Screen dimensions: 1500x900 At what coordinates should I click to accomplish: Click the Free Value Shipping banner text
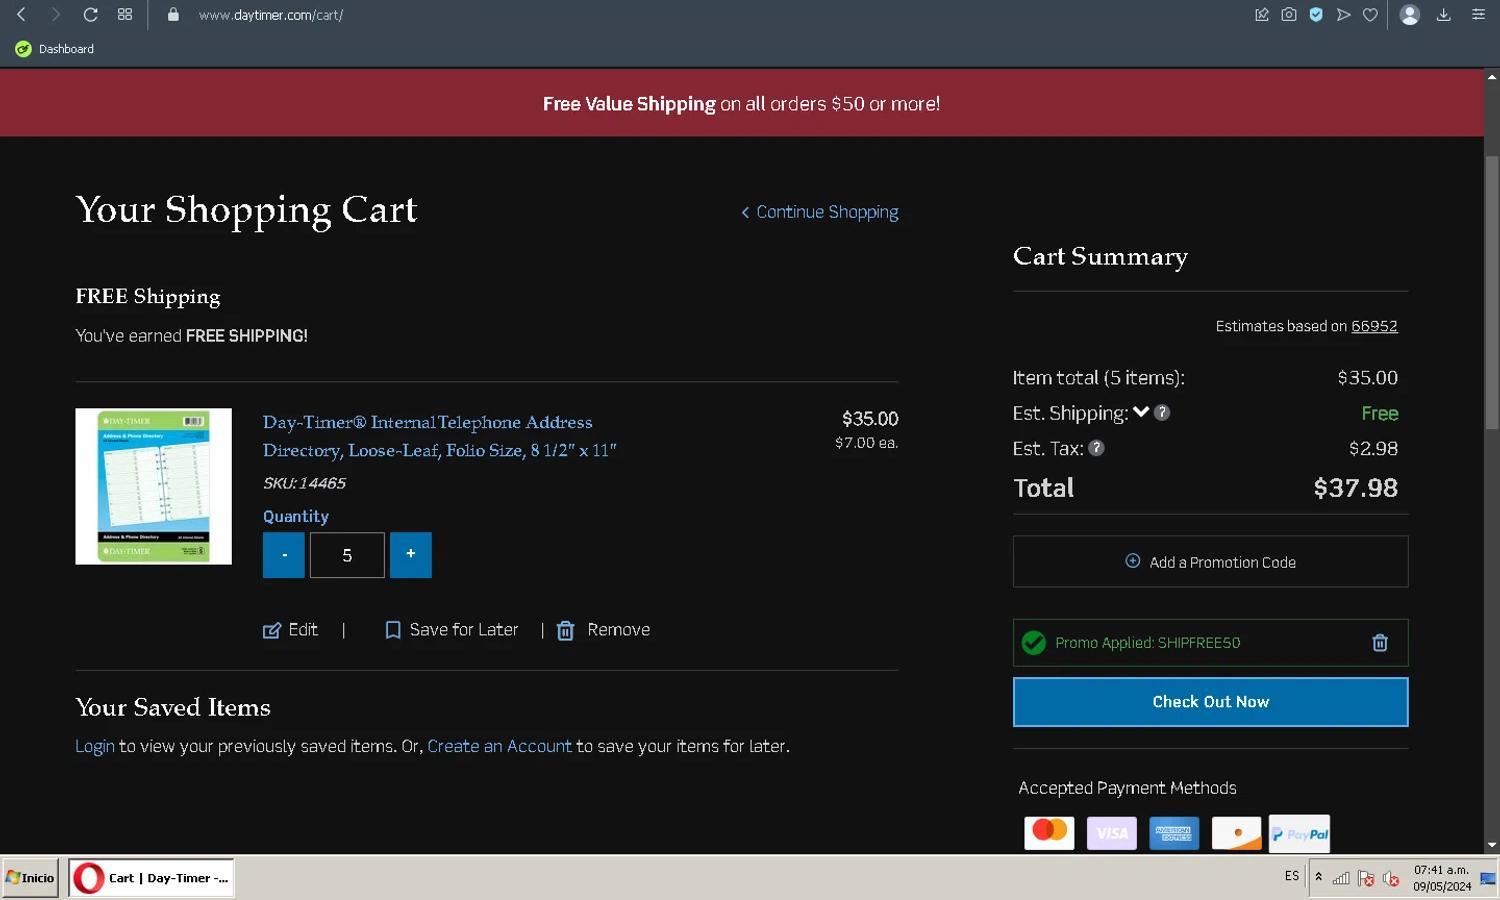(x=741, y=104)
